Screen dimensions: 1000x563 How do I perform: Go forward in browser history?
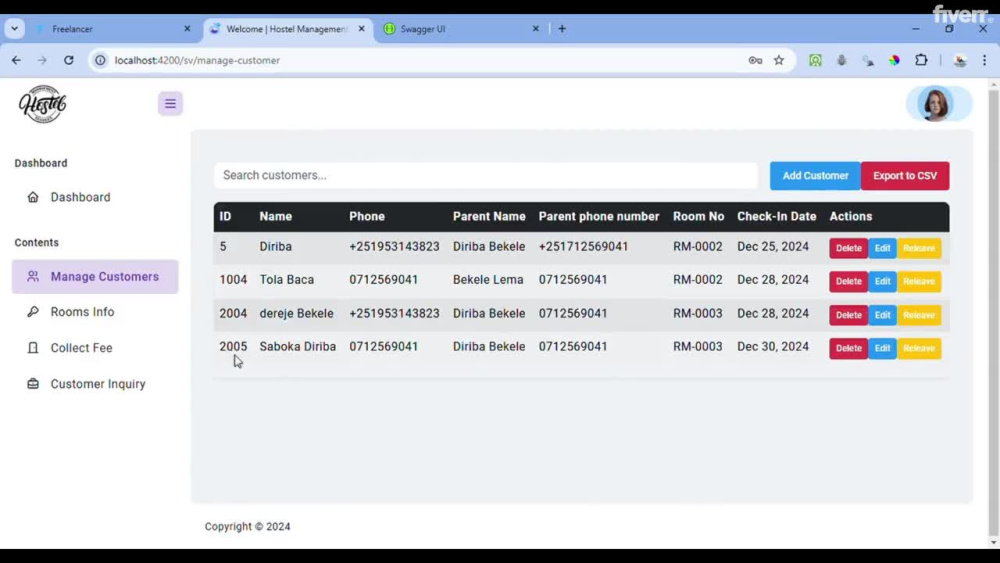pyautogui.click(x=42, y=60)
